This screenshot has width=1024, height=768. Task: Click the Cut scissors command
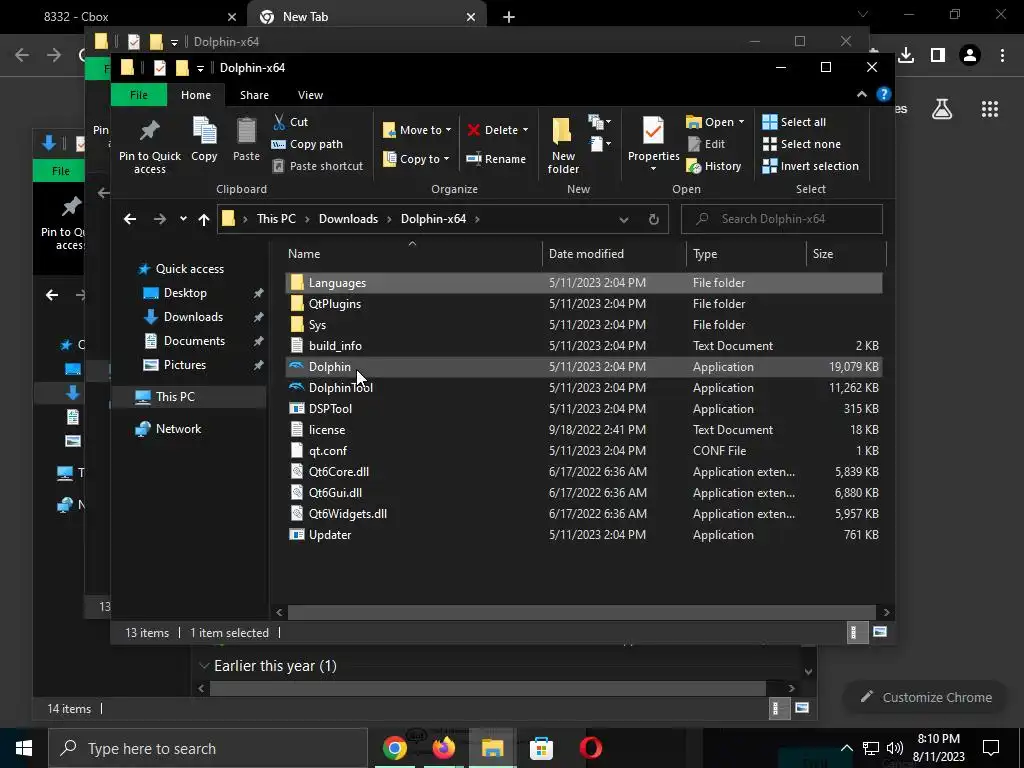pos(291,121)
